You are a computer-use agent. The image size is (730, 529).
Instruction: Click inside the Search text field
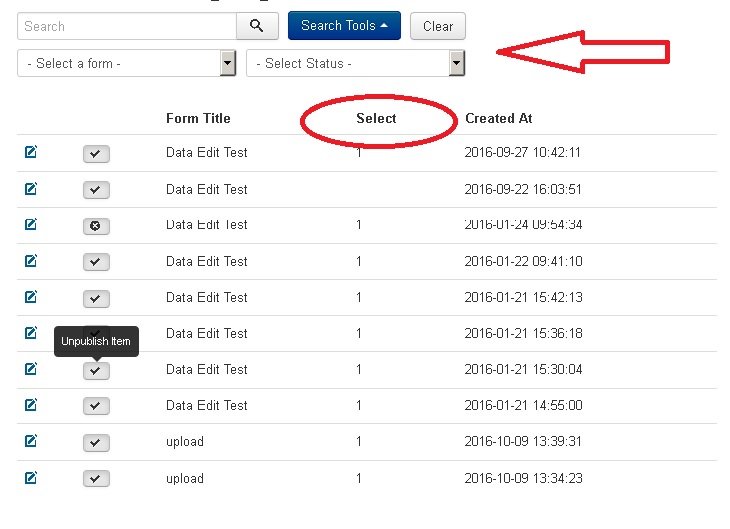127,26
